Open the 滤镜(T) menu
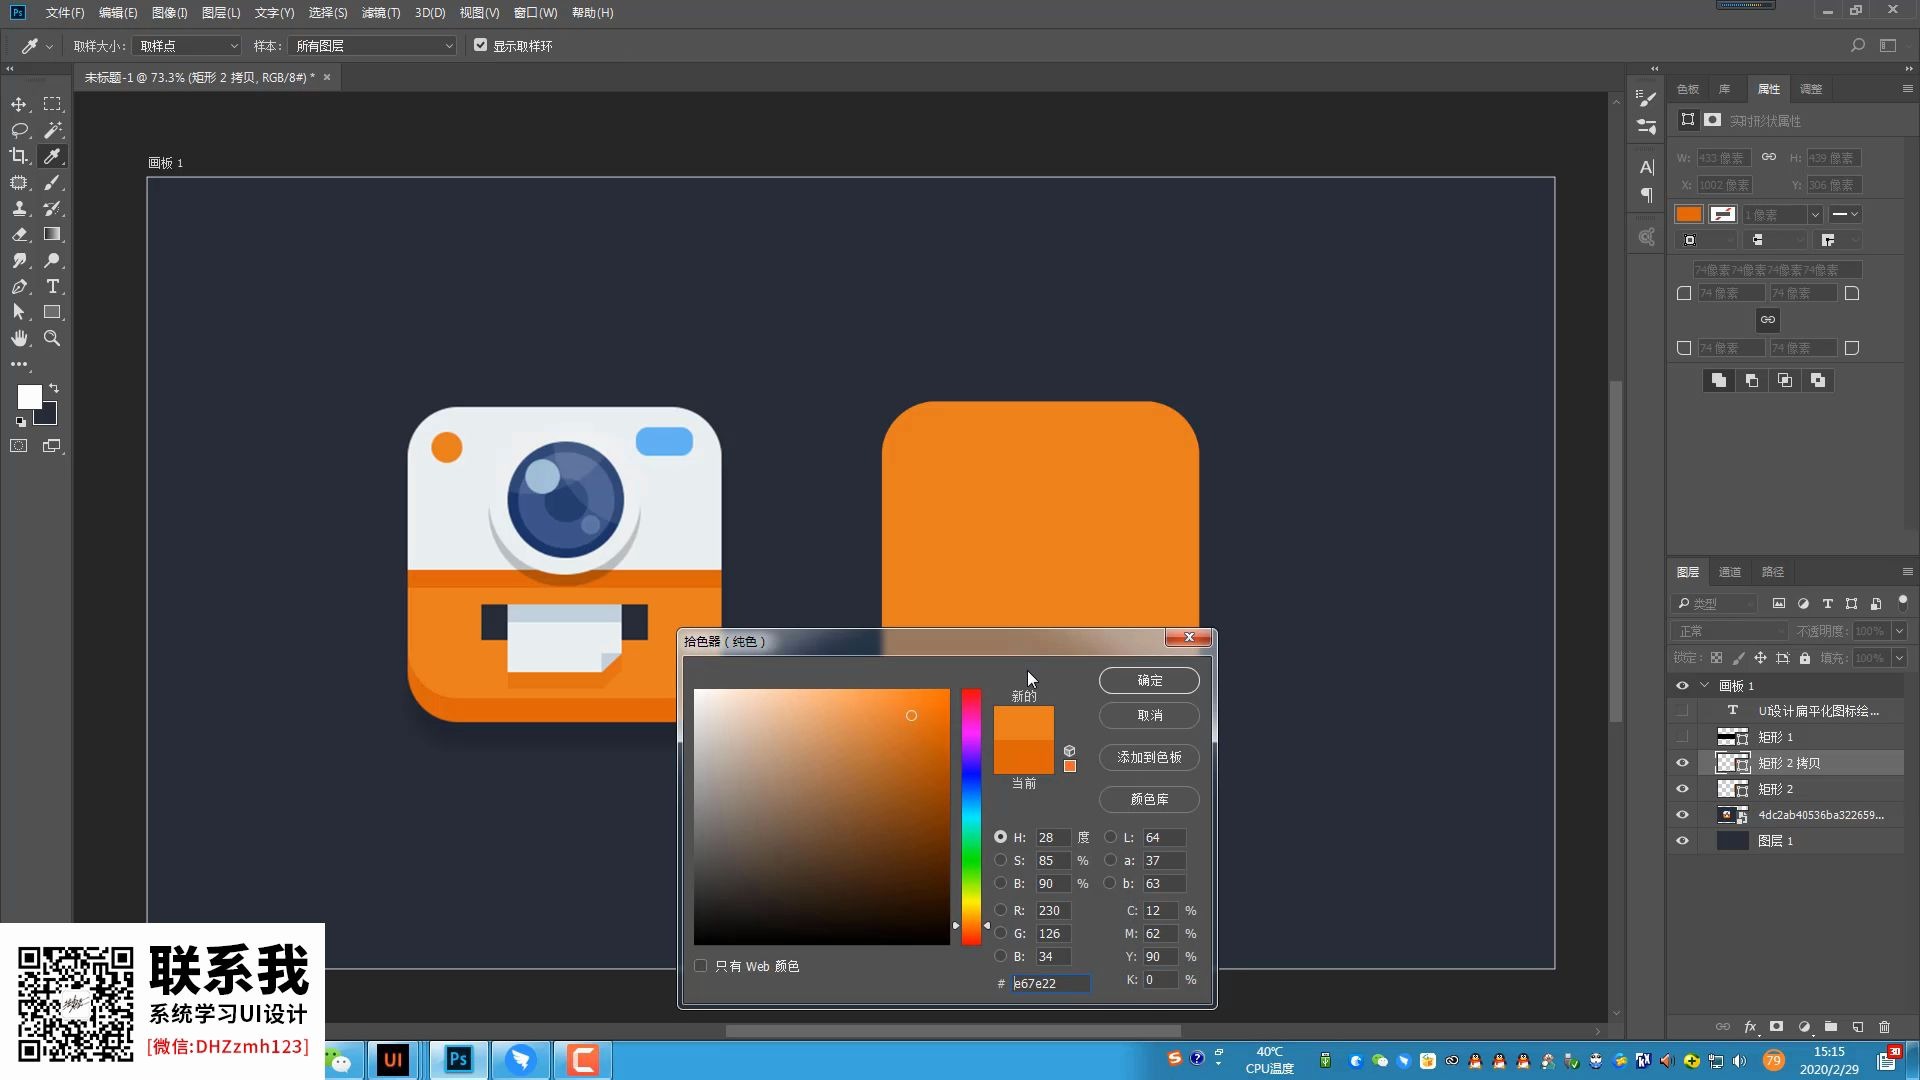The height and width of the screenshot is (1080, 1920). (380, 13)
